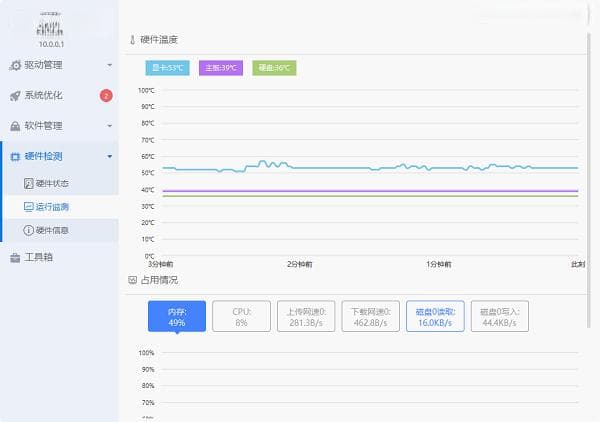Toggle the purple 主板:39℃ legend tag
Image resolution: width=600 pixels, height=422 pixels.
coord(221,68)
